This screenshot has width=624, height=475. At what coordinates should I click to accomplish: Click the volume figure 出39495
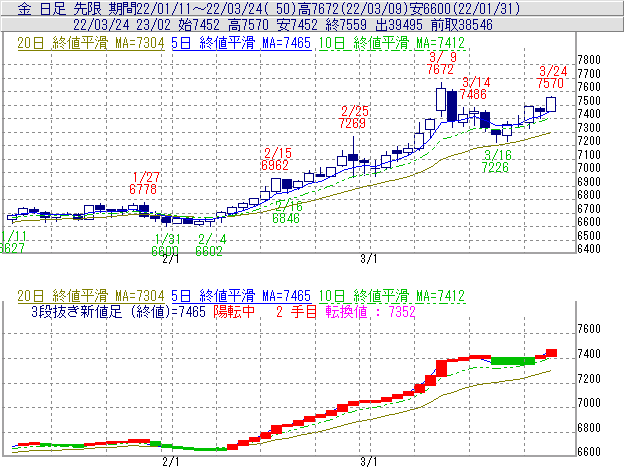[x=399, y=25]
